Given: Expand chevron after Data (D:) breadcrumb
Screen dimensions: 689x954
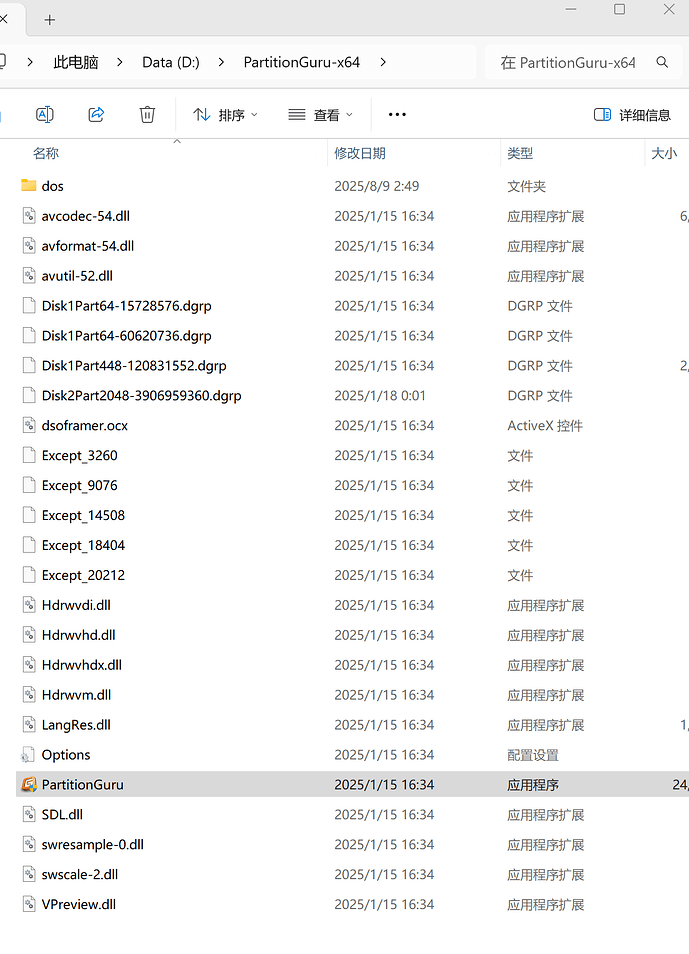Looking at the screenshot, I should (x=221, y=62).
